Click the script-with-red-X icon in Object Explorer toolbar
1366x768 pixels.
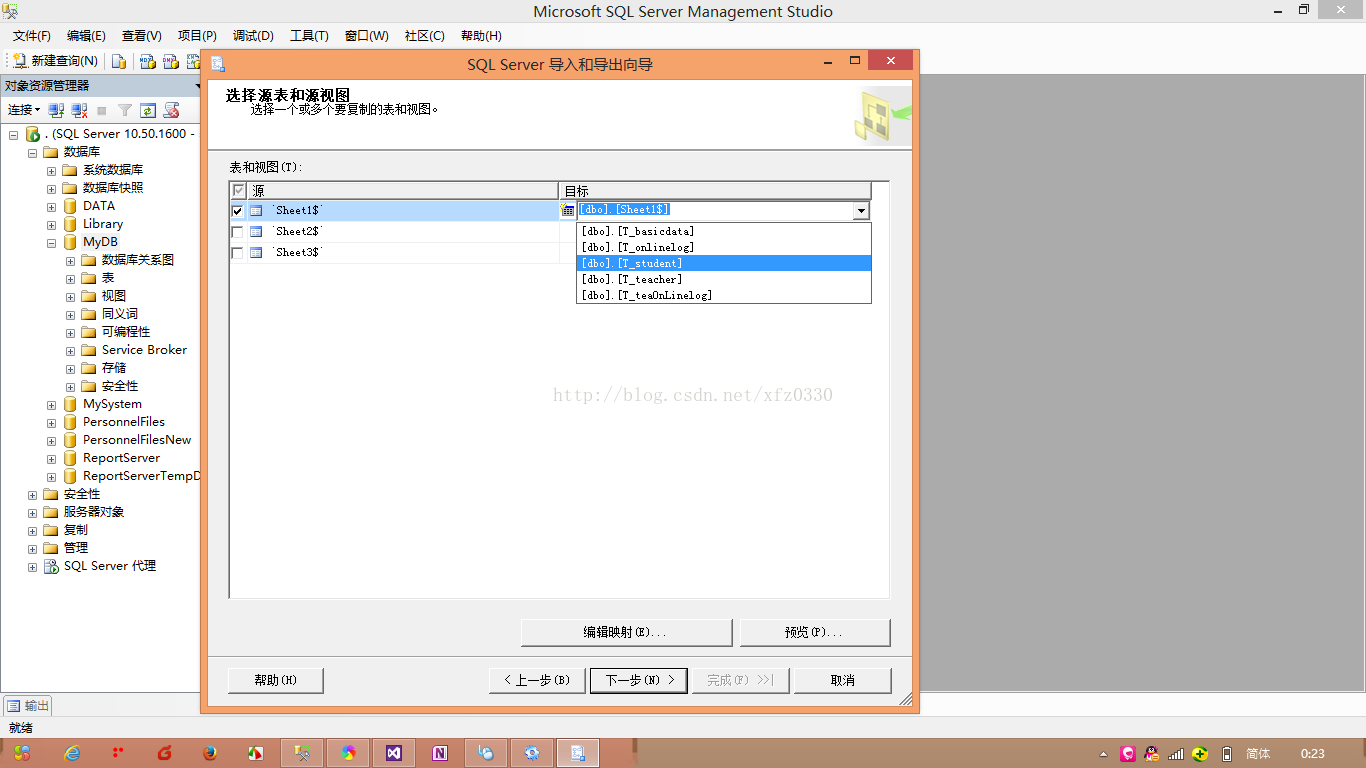(x=171, y=110)
